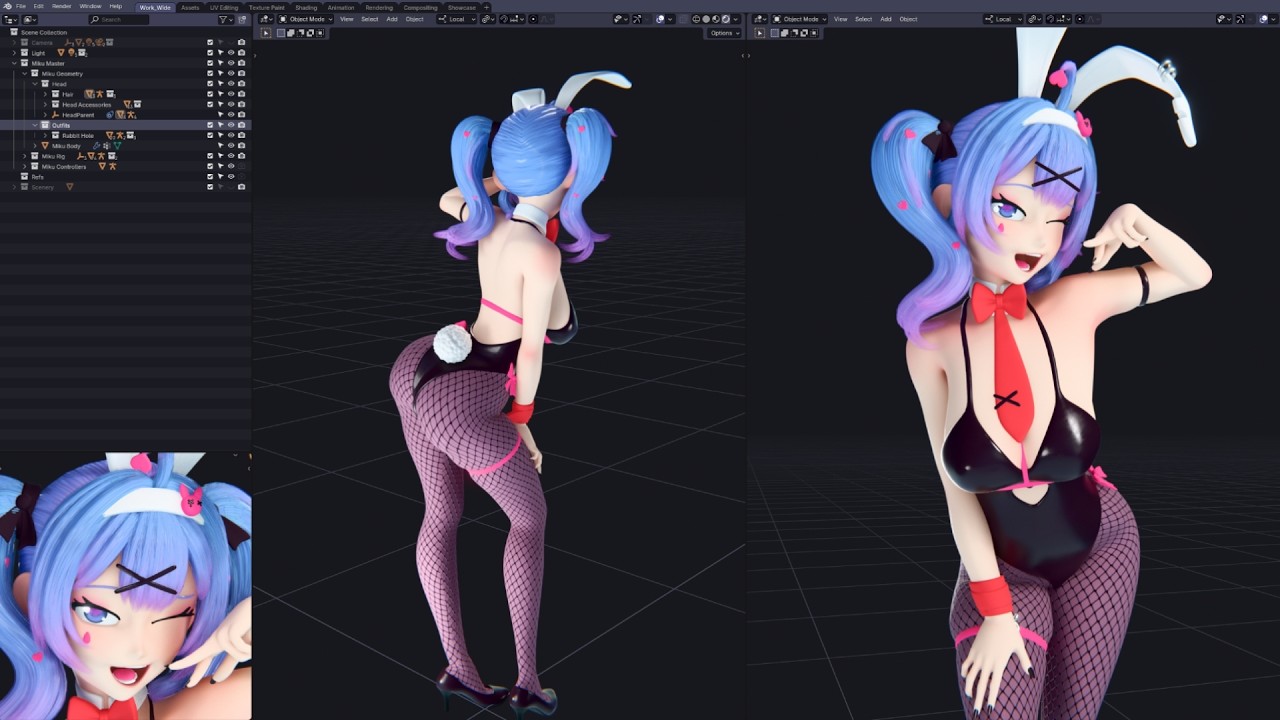Uncheck the Hair collection checkbox
Screen dimensions: 1280x720
pyautogui.click(x=210, y=94)
